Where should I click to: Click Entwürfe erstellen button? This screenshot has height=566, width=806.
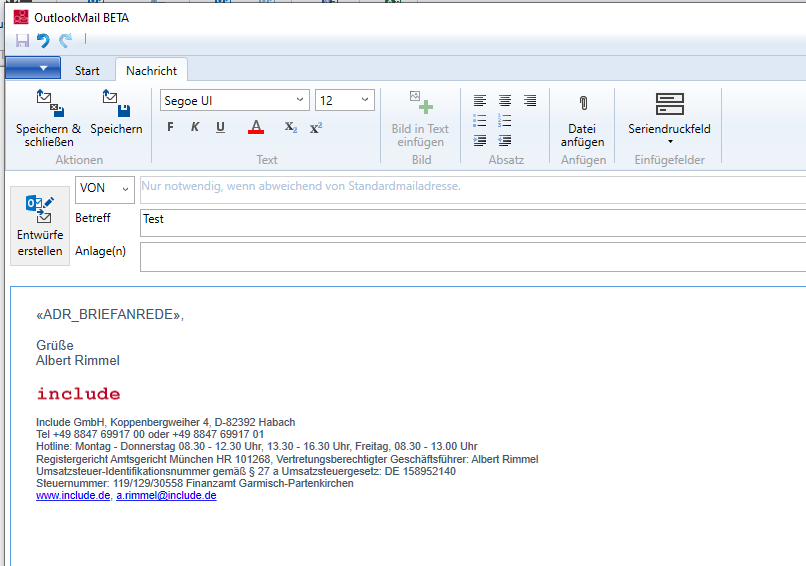coord(40,226)
